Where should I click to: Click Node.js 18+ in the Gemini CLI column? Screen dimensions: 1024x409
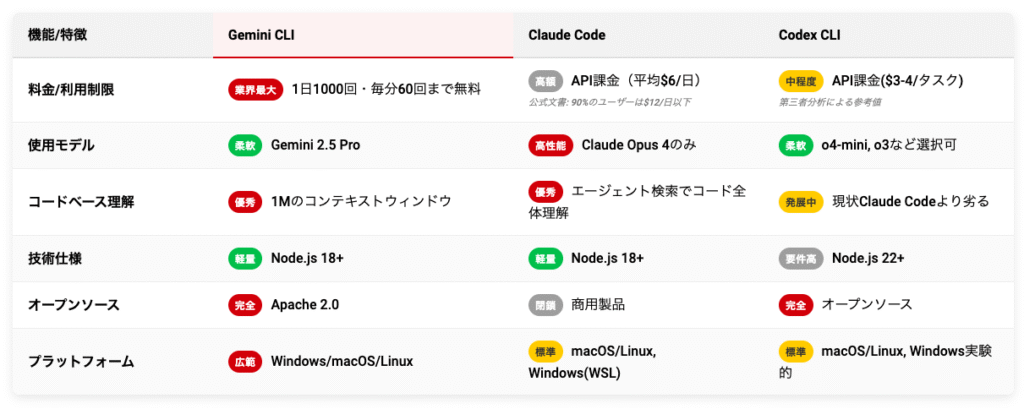tap(307, 259)
